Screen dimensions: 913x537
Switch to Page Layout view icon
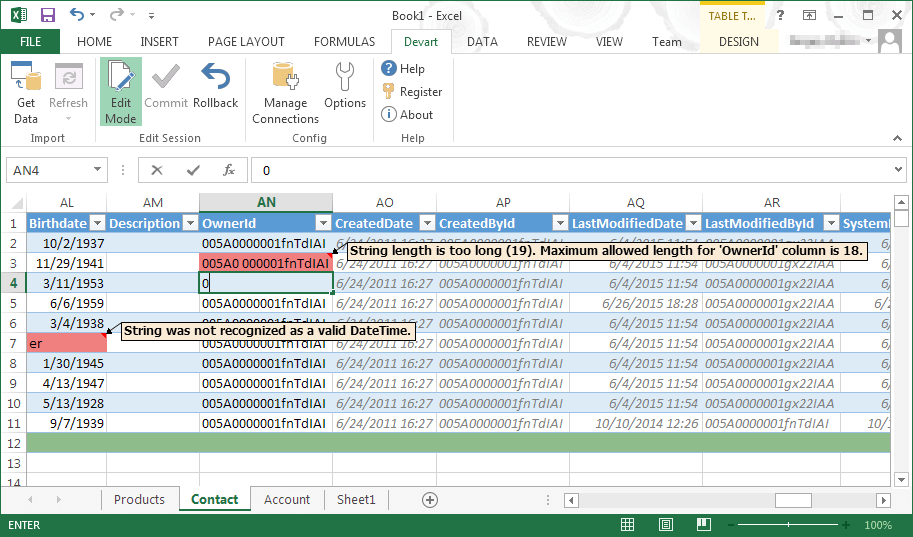(666, 525)
